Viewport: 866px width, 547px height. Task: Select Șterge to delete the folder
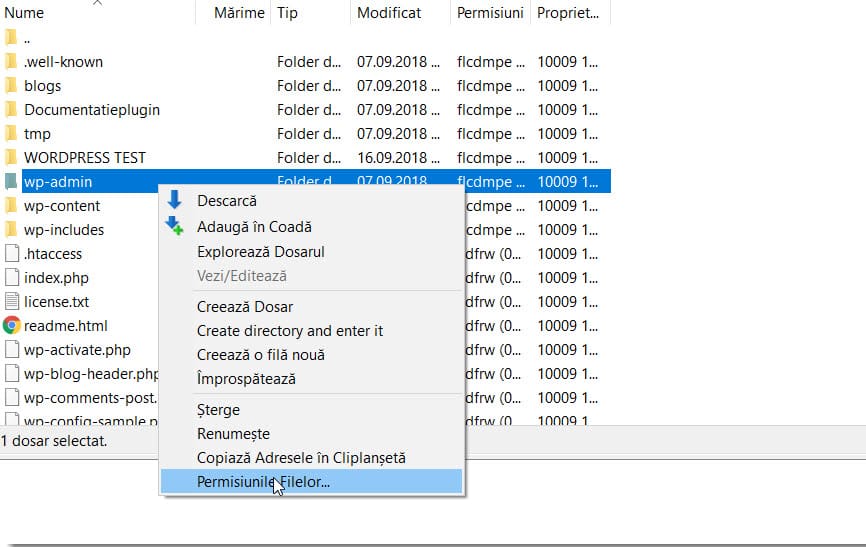pyautogui.click(x=218, y=410)
